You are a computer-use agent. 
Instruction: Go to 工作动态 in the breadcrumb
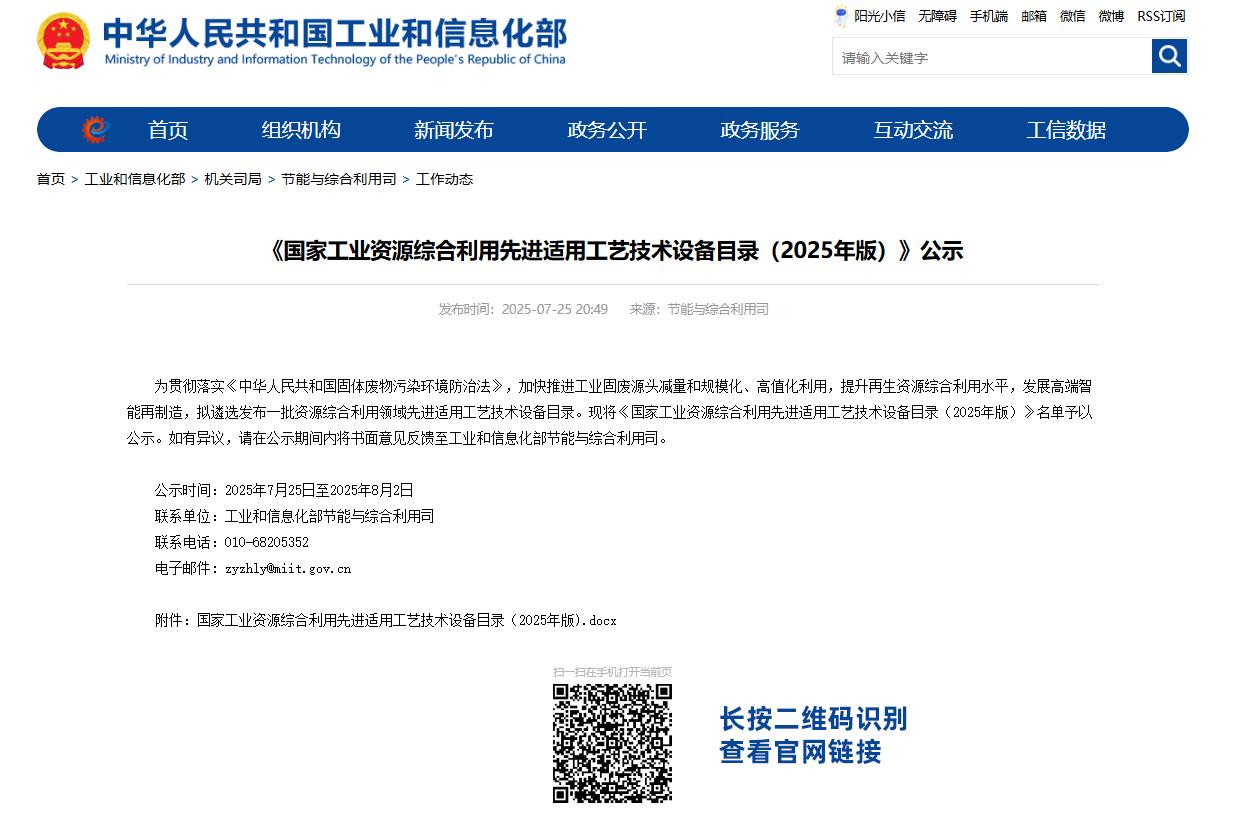(x=444, y=179)
